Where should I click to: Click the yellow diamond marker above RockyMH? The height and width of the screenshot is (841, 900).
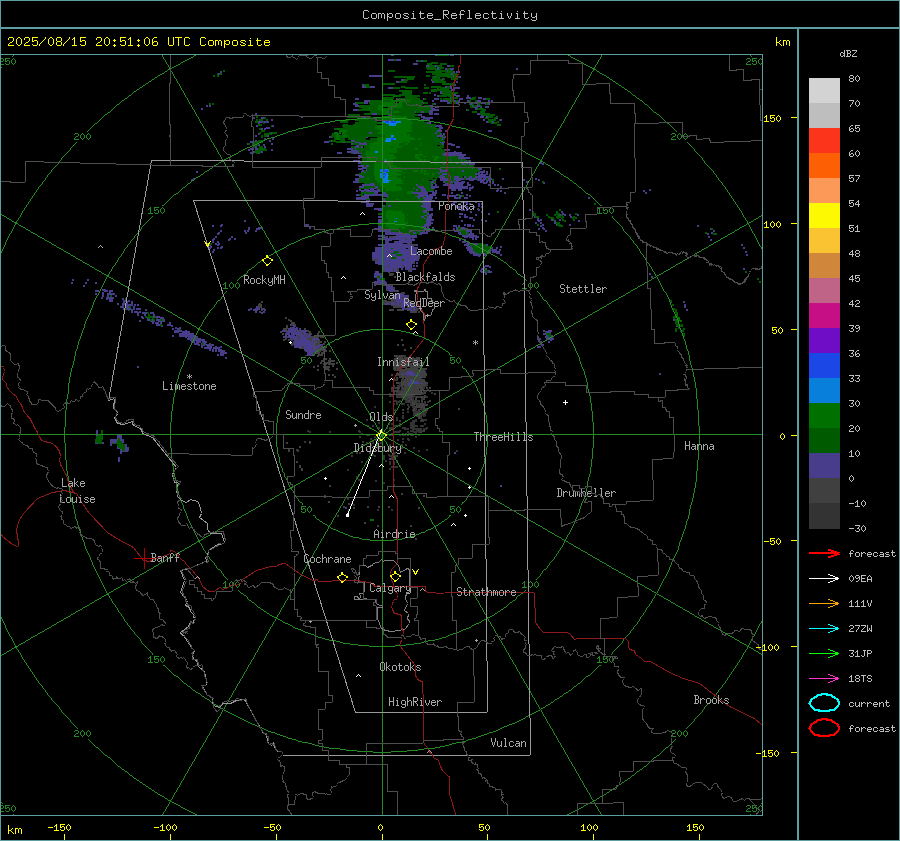(x=267, y=261)
